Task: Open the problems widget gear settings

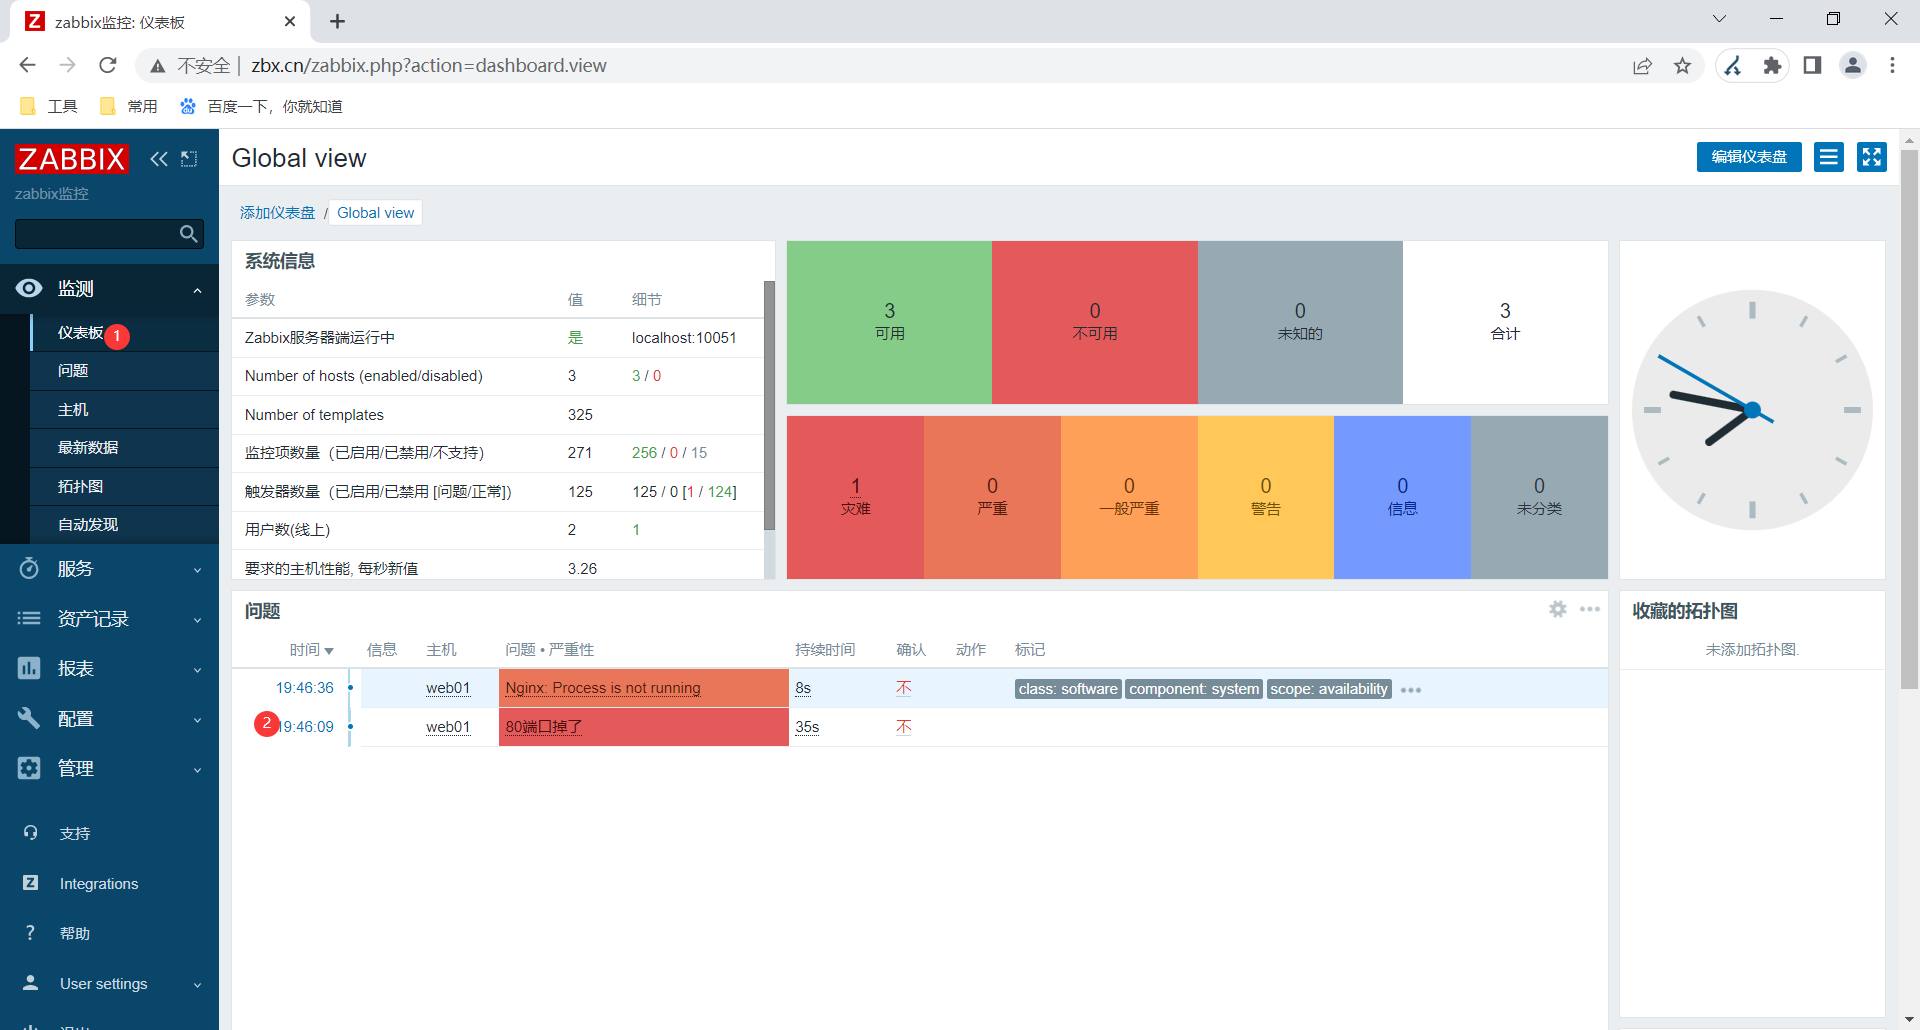Action: [x=1558, y=609]
